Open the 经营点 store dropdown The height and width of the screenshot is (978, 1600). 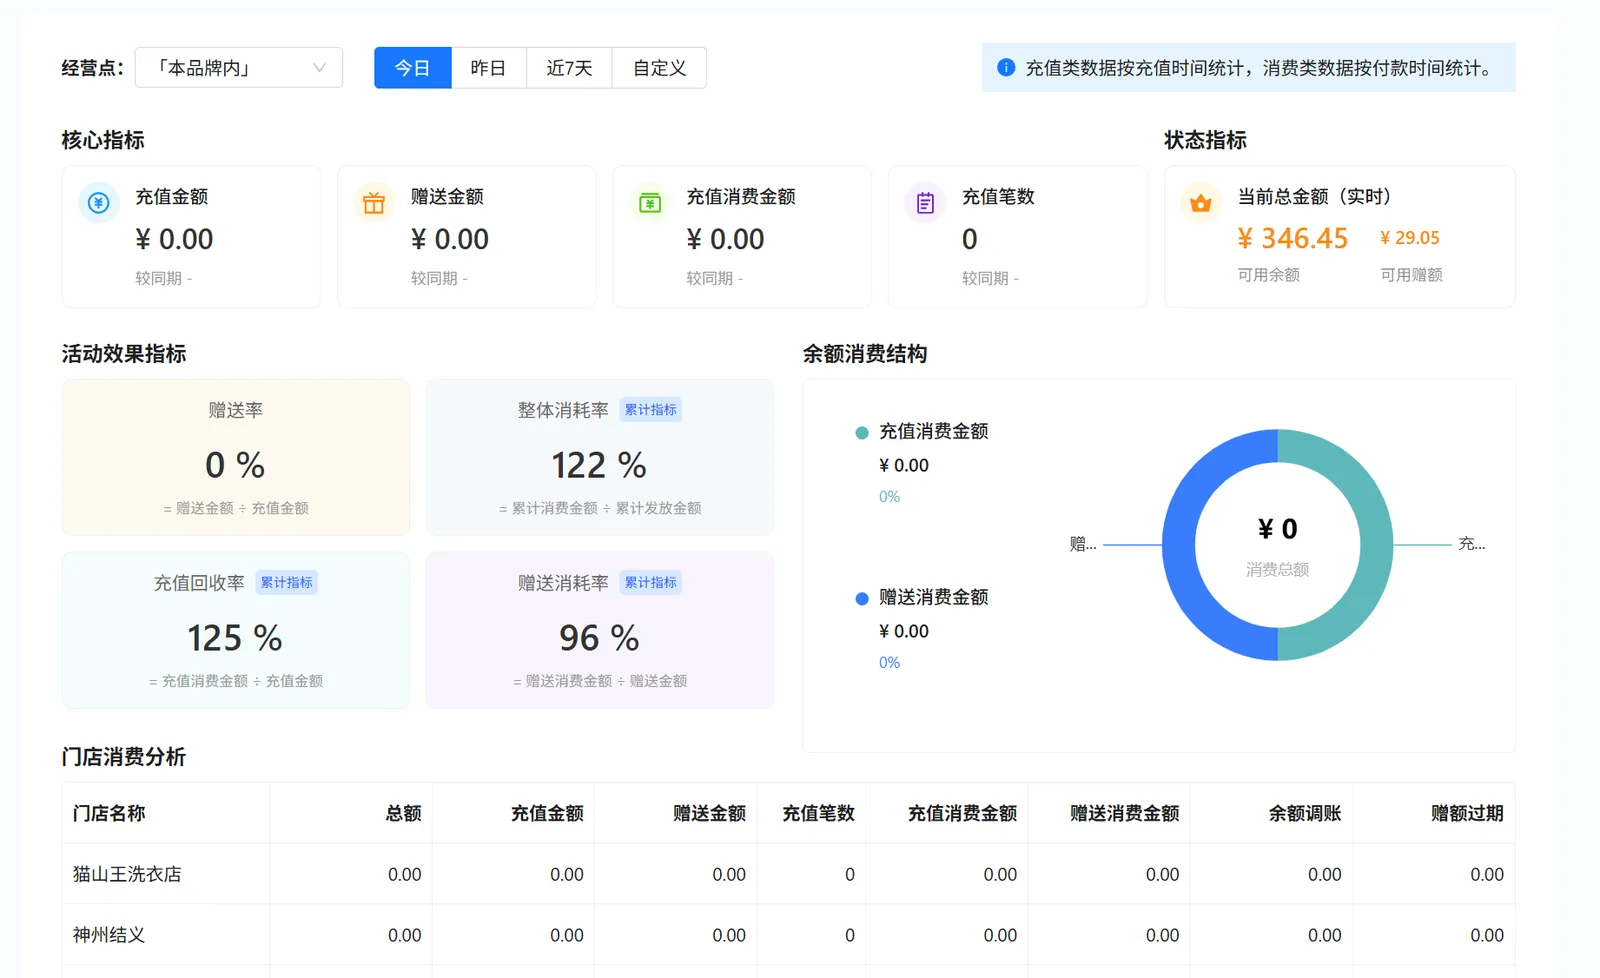[238, 68]
